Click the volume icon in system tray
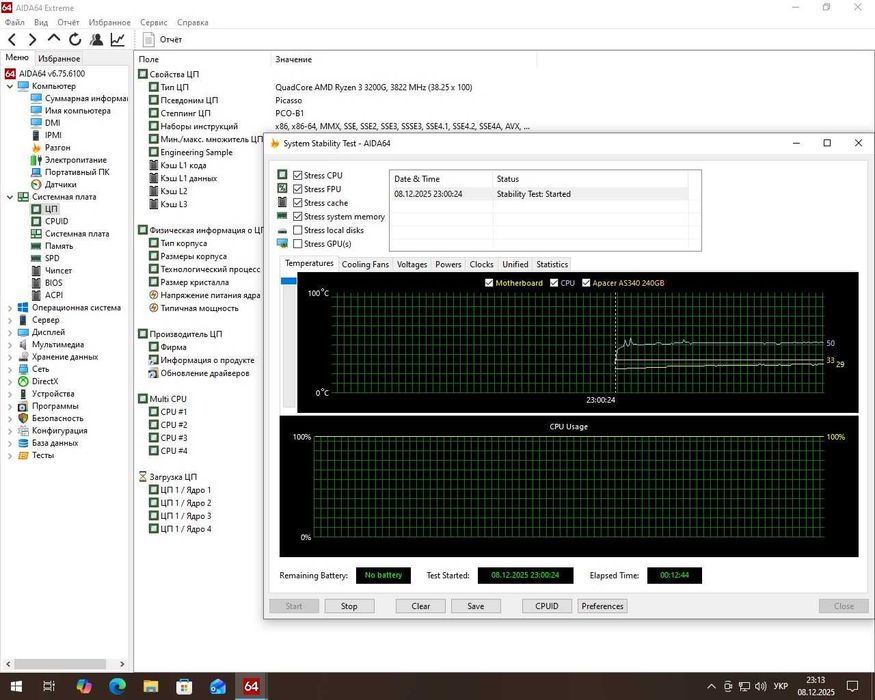The image size is (875, 700). [x=760, y=686]
